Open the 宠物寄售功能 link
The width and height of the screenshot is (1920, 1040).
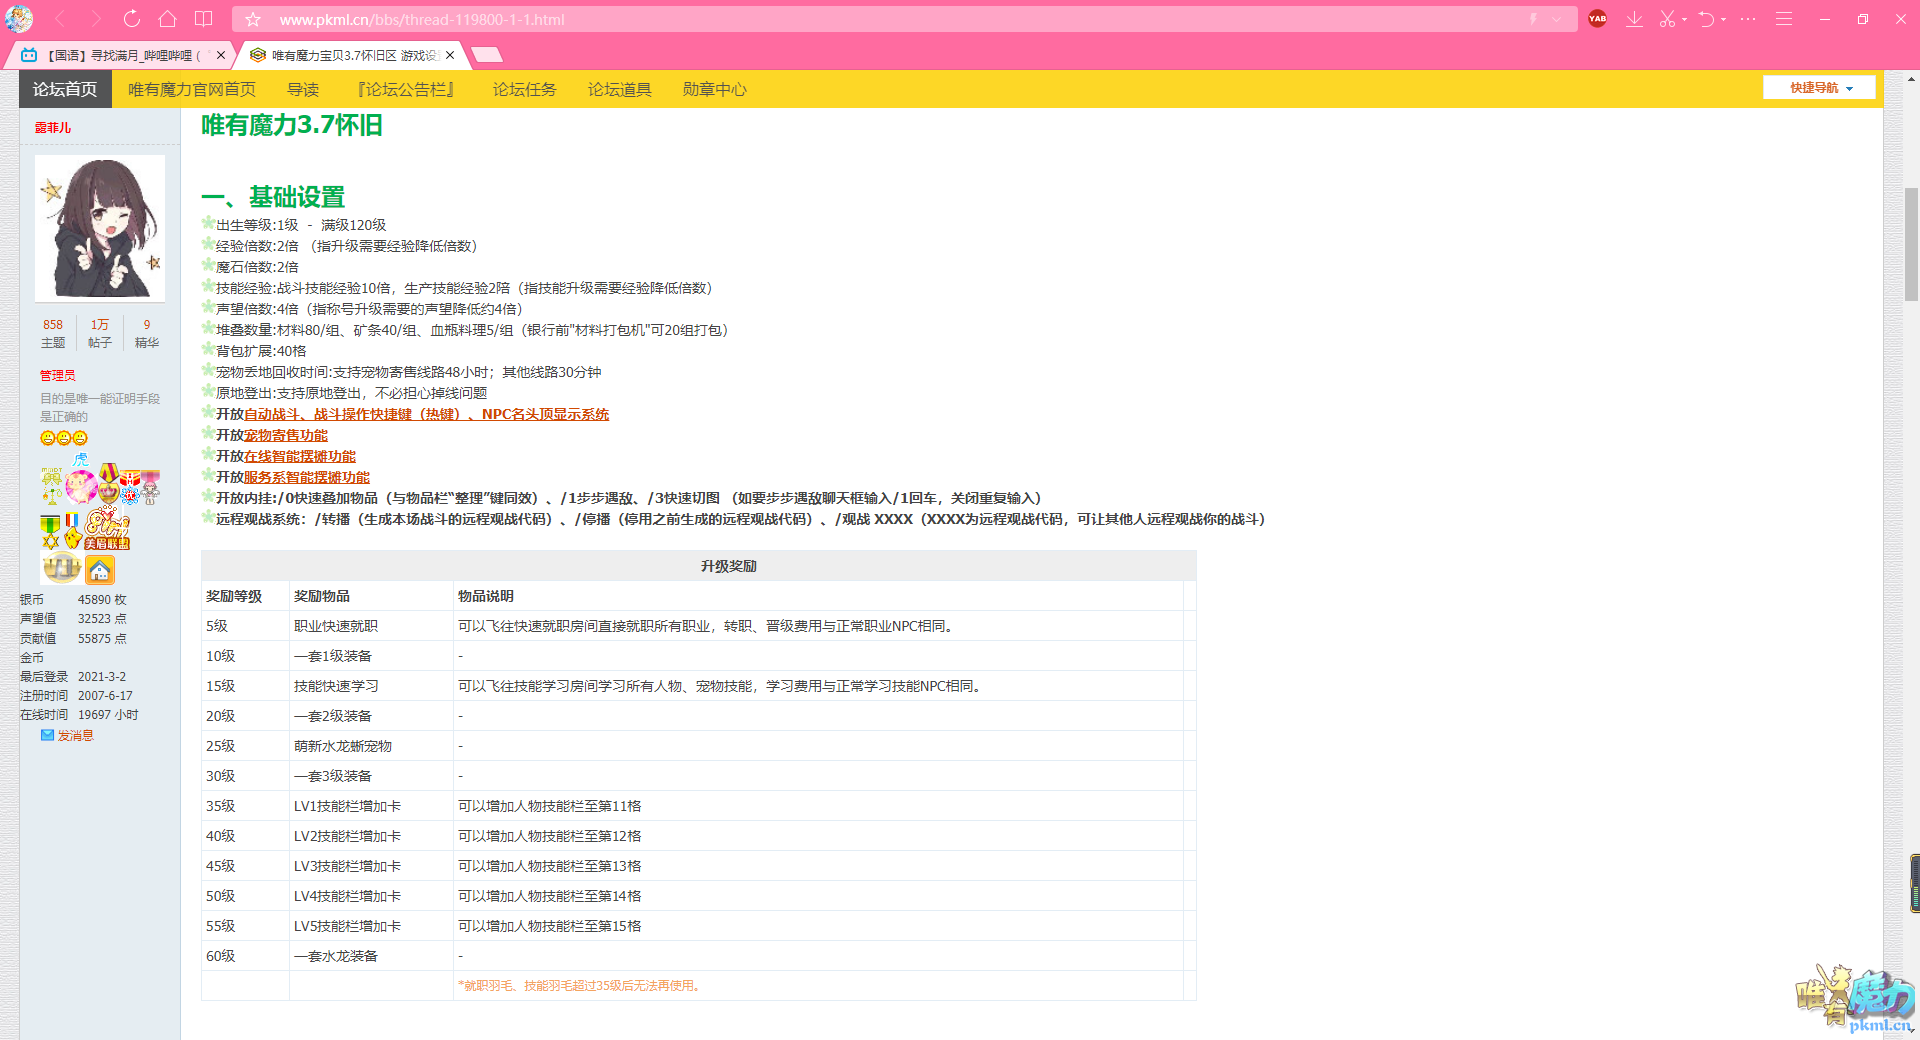click(x=286, y=435)
